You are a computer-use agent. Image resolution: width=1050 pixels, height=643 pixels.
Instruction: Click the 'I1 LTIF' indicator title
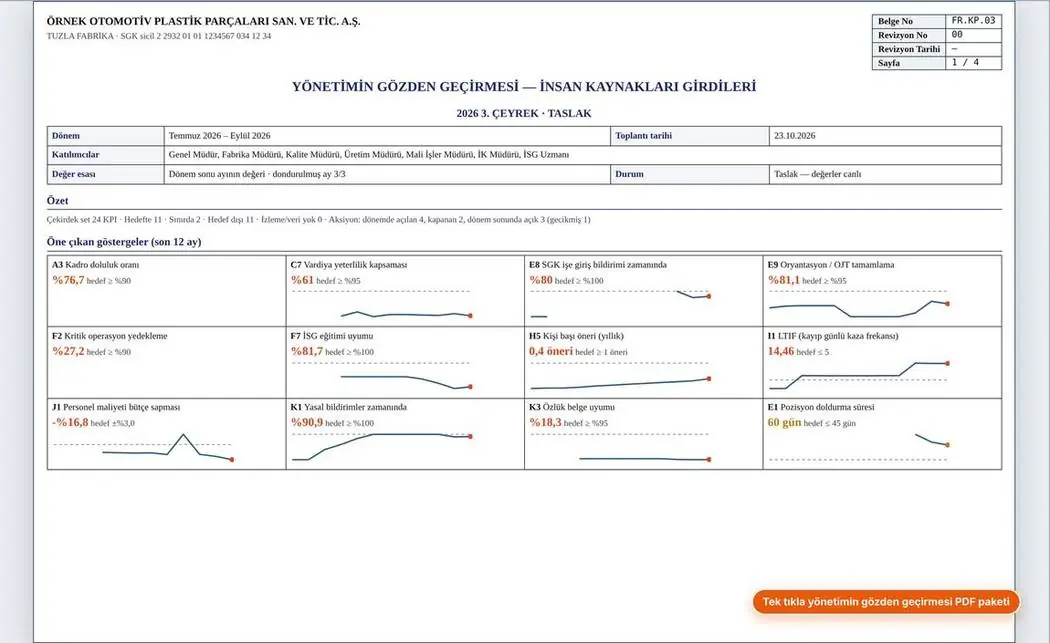833,336
